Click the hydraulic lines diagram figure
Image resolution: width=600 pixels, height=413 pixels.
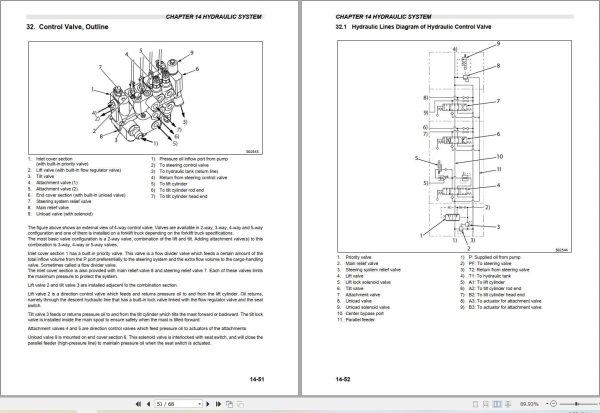[x=455, y=146]
